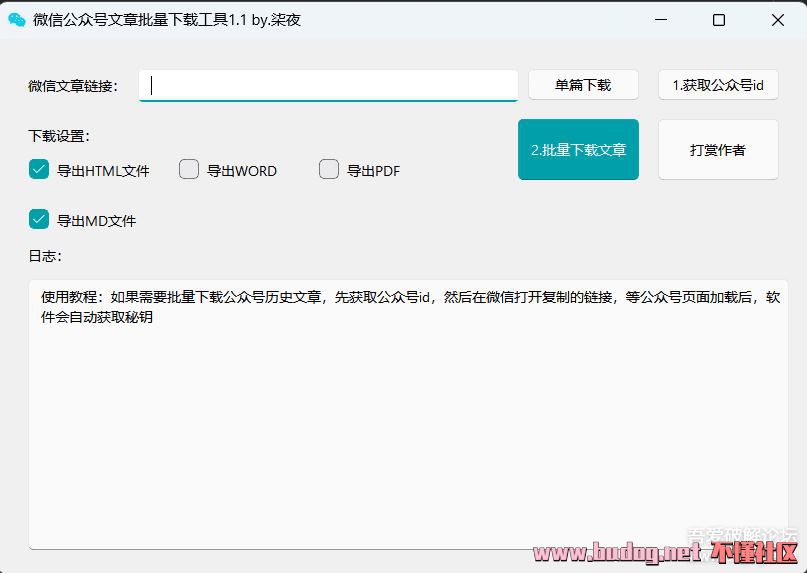Uncheck the 导出HTML文件 checkbox
Screen dimensions: 807x573
[x=39, y=169]
